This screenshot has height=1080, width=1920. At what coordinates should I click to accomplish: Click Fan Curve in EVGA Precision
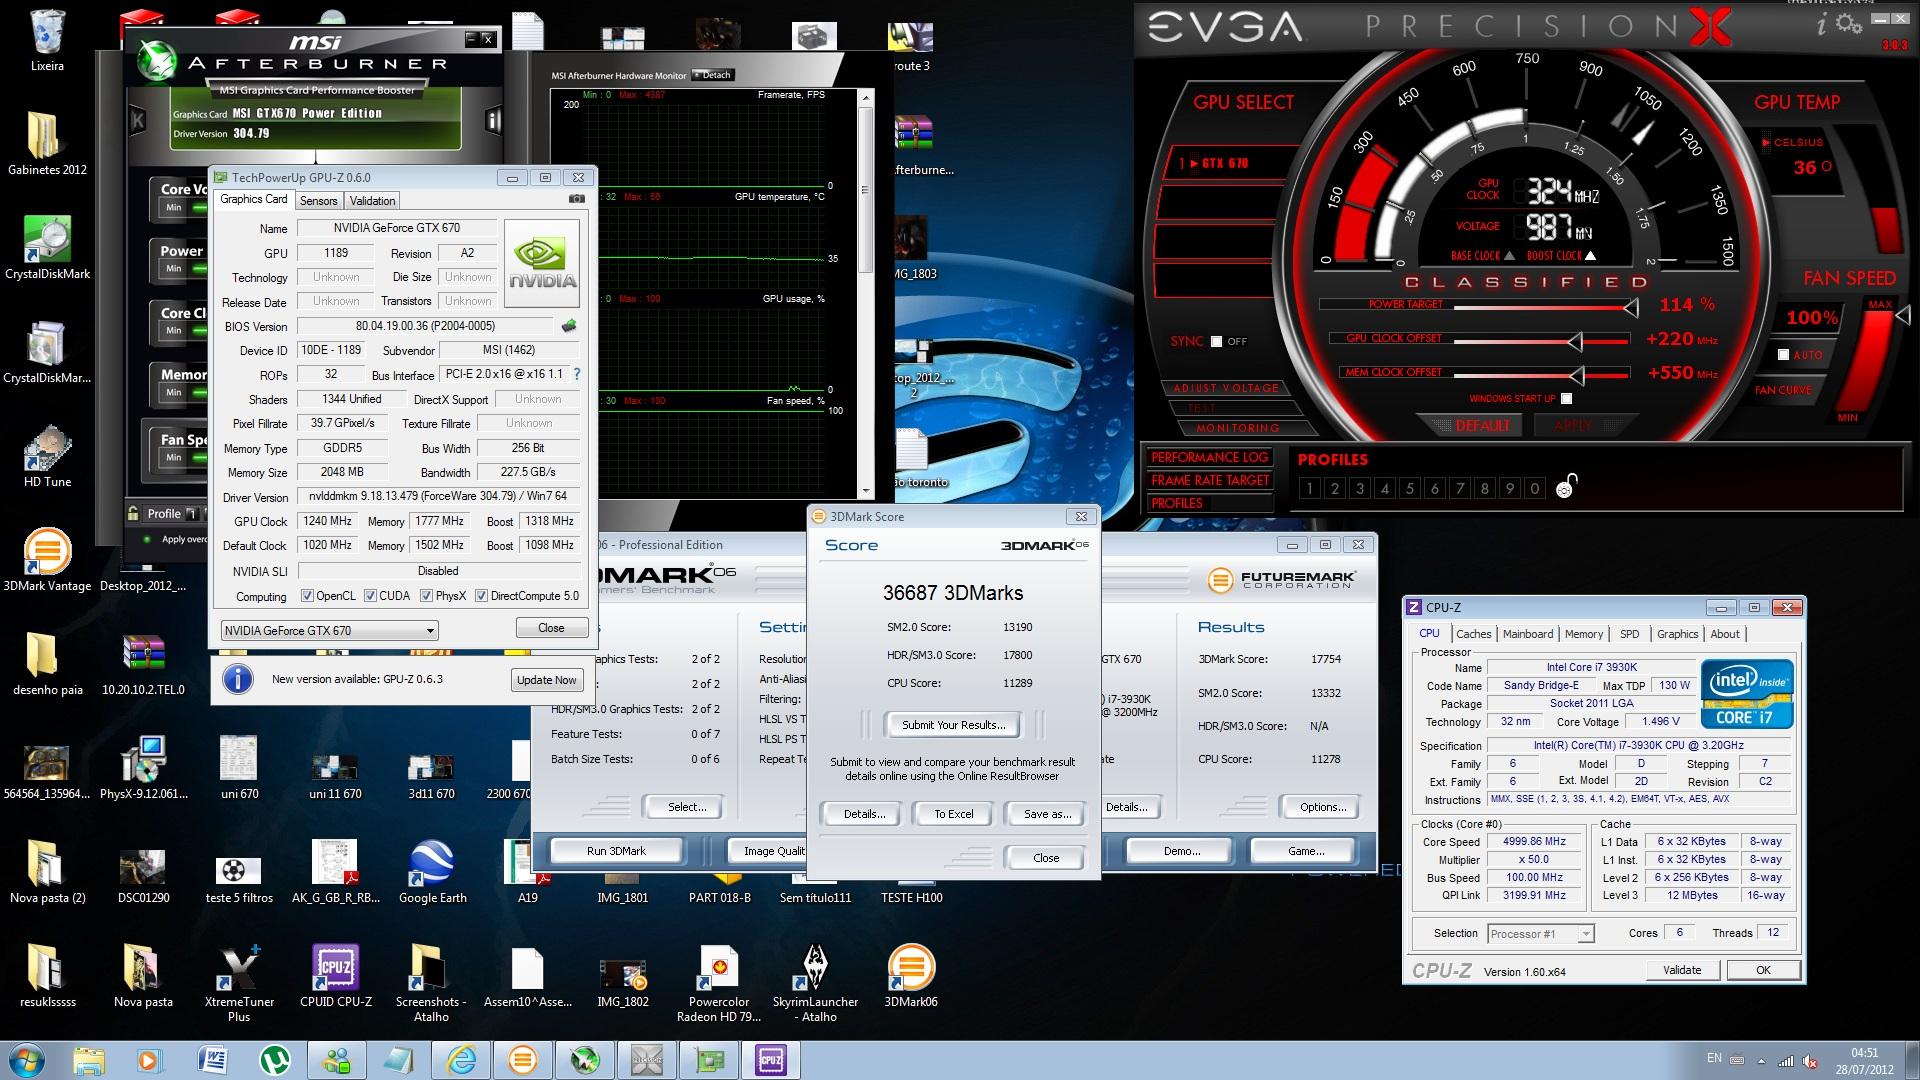pyautogui.click(x=1783, y=390)
